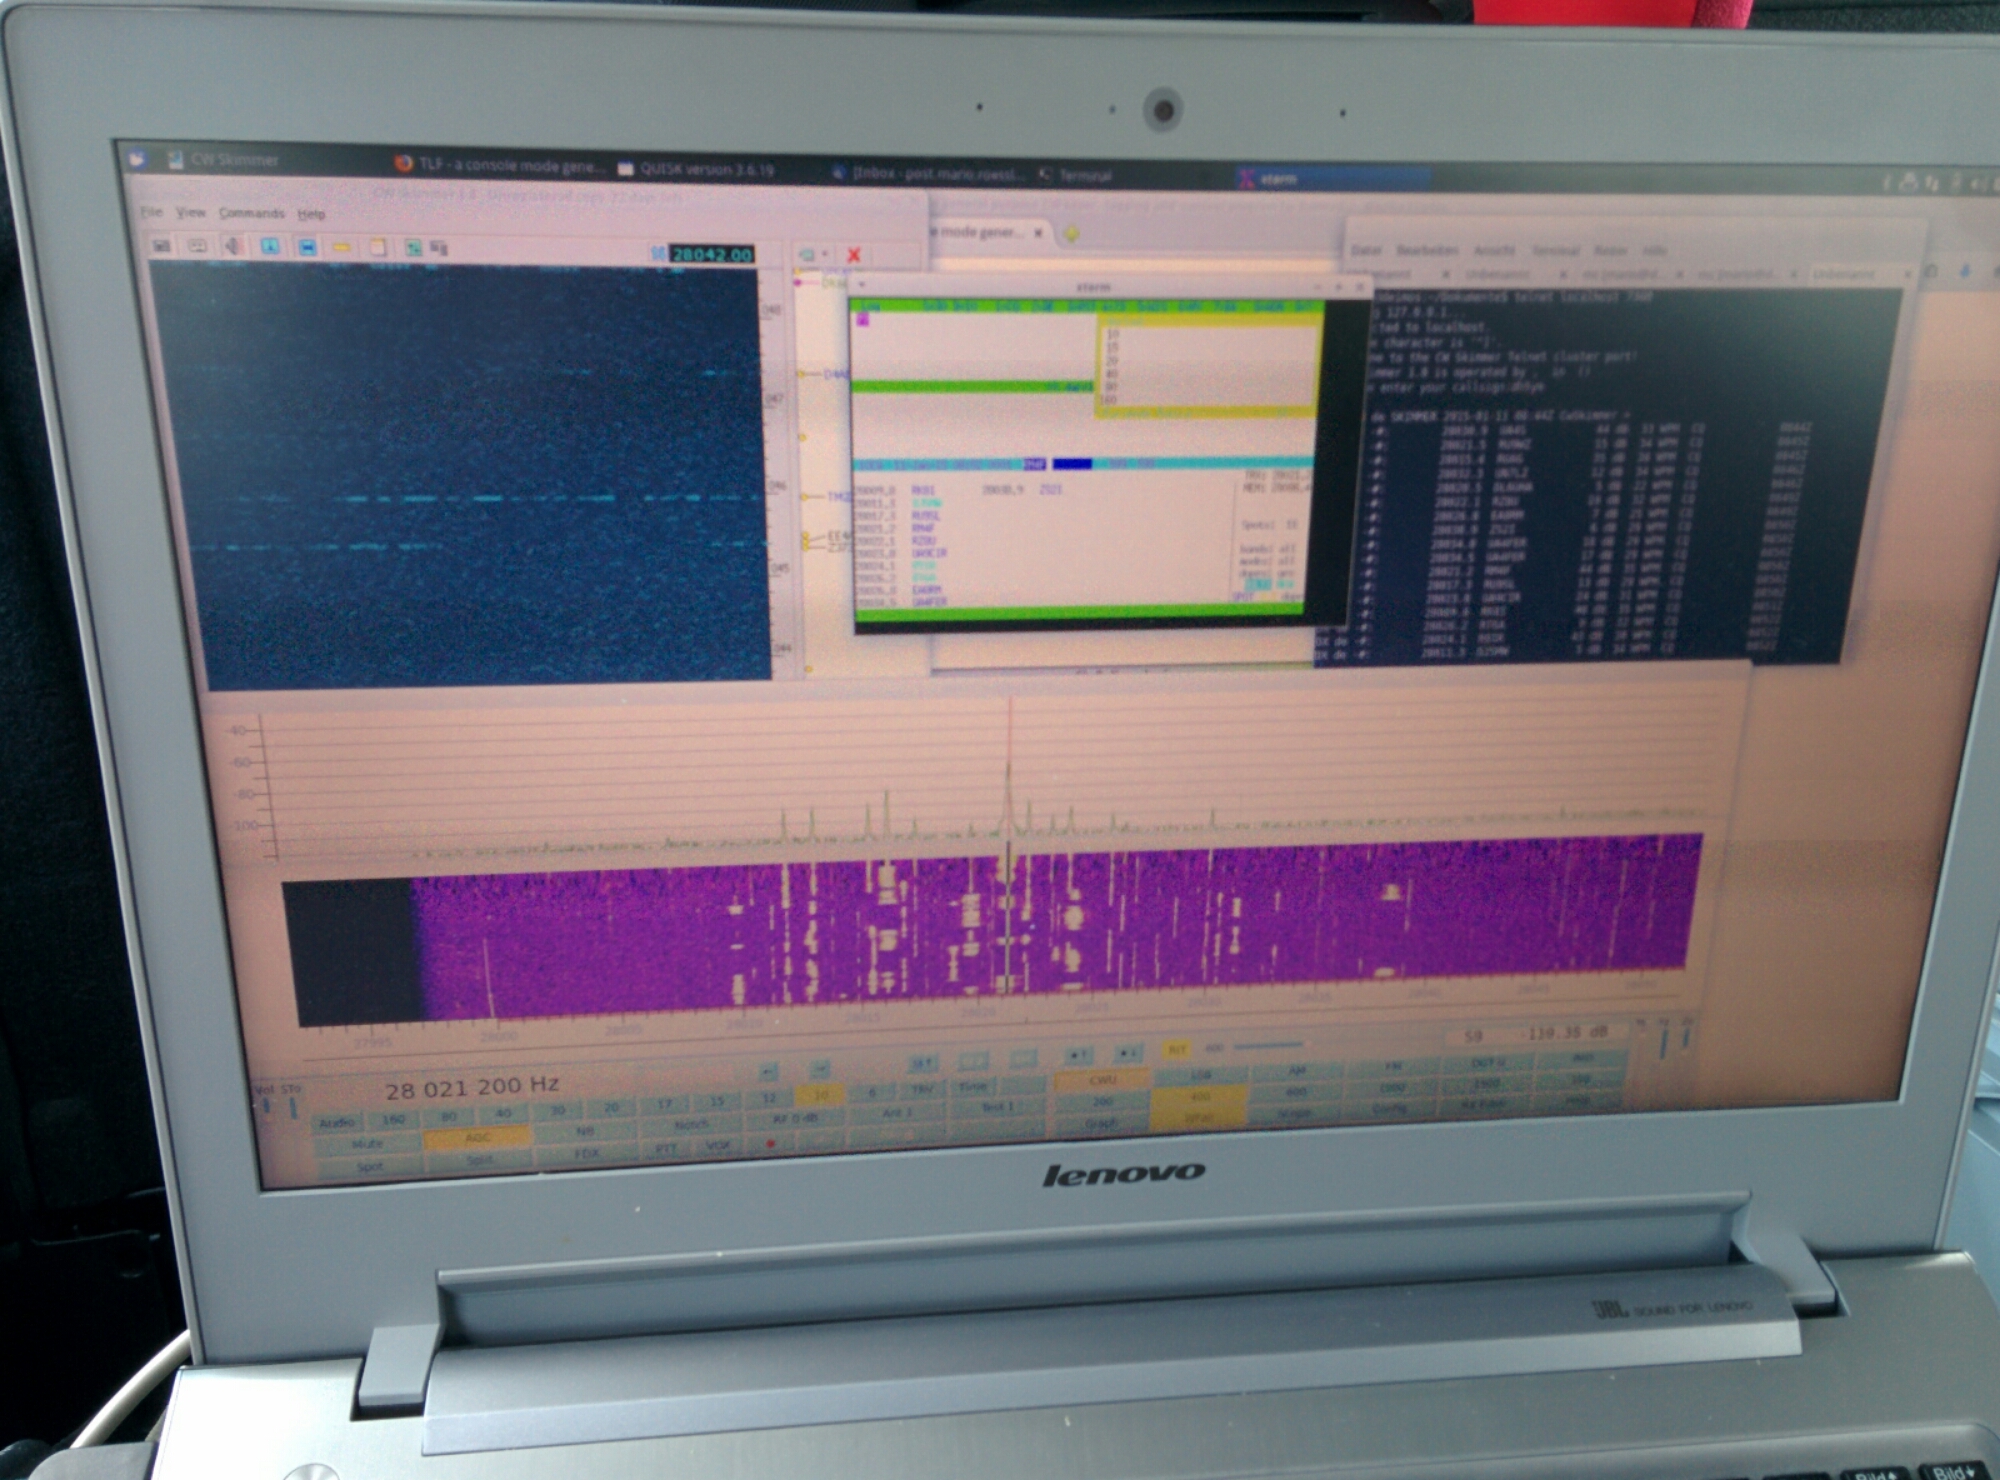Show the WFall waterfall screen
Image resolution: width=2000 pixels, height=1480 pixels.
click(1199, 1117)
